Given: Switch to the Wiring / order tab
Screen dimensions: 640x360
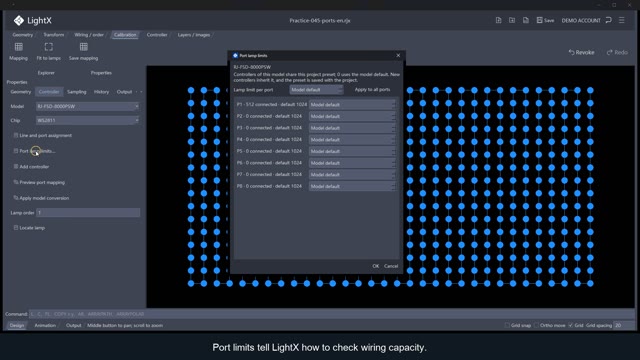Looking at the screenshot, I should point(89,35).
